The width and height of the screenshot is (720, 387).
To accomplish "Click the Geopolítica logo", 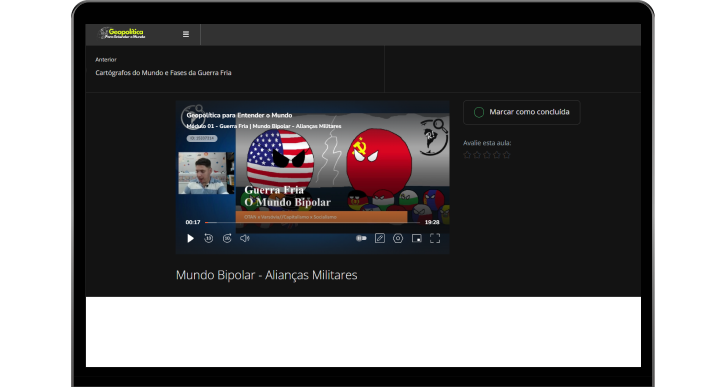I will pyautogui.click(x=123, y=33).
